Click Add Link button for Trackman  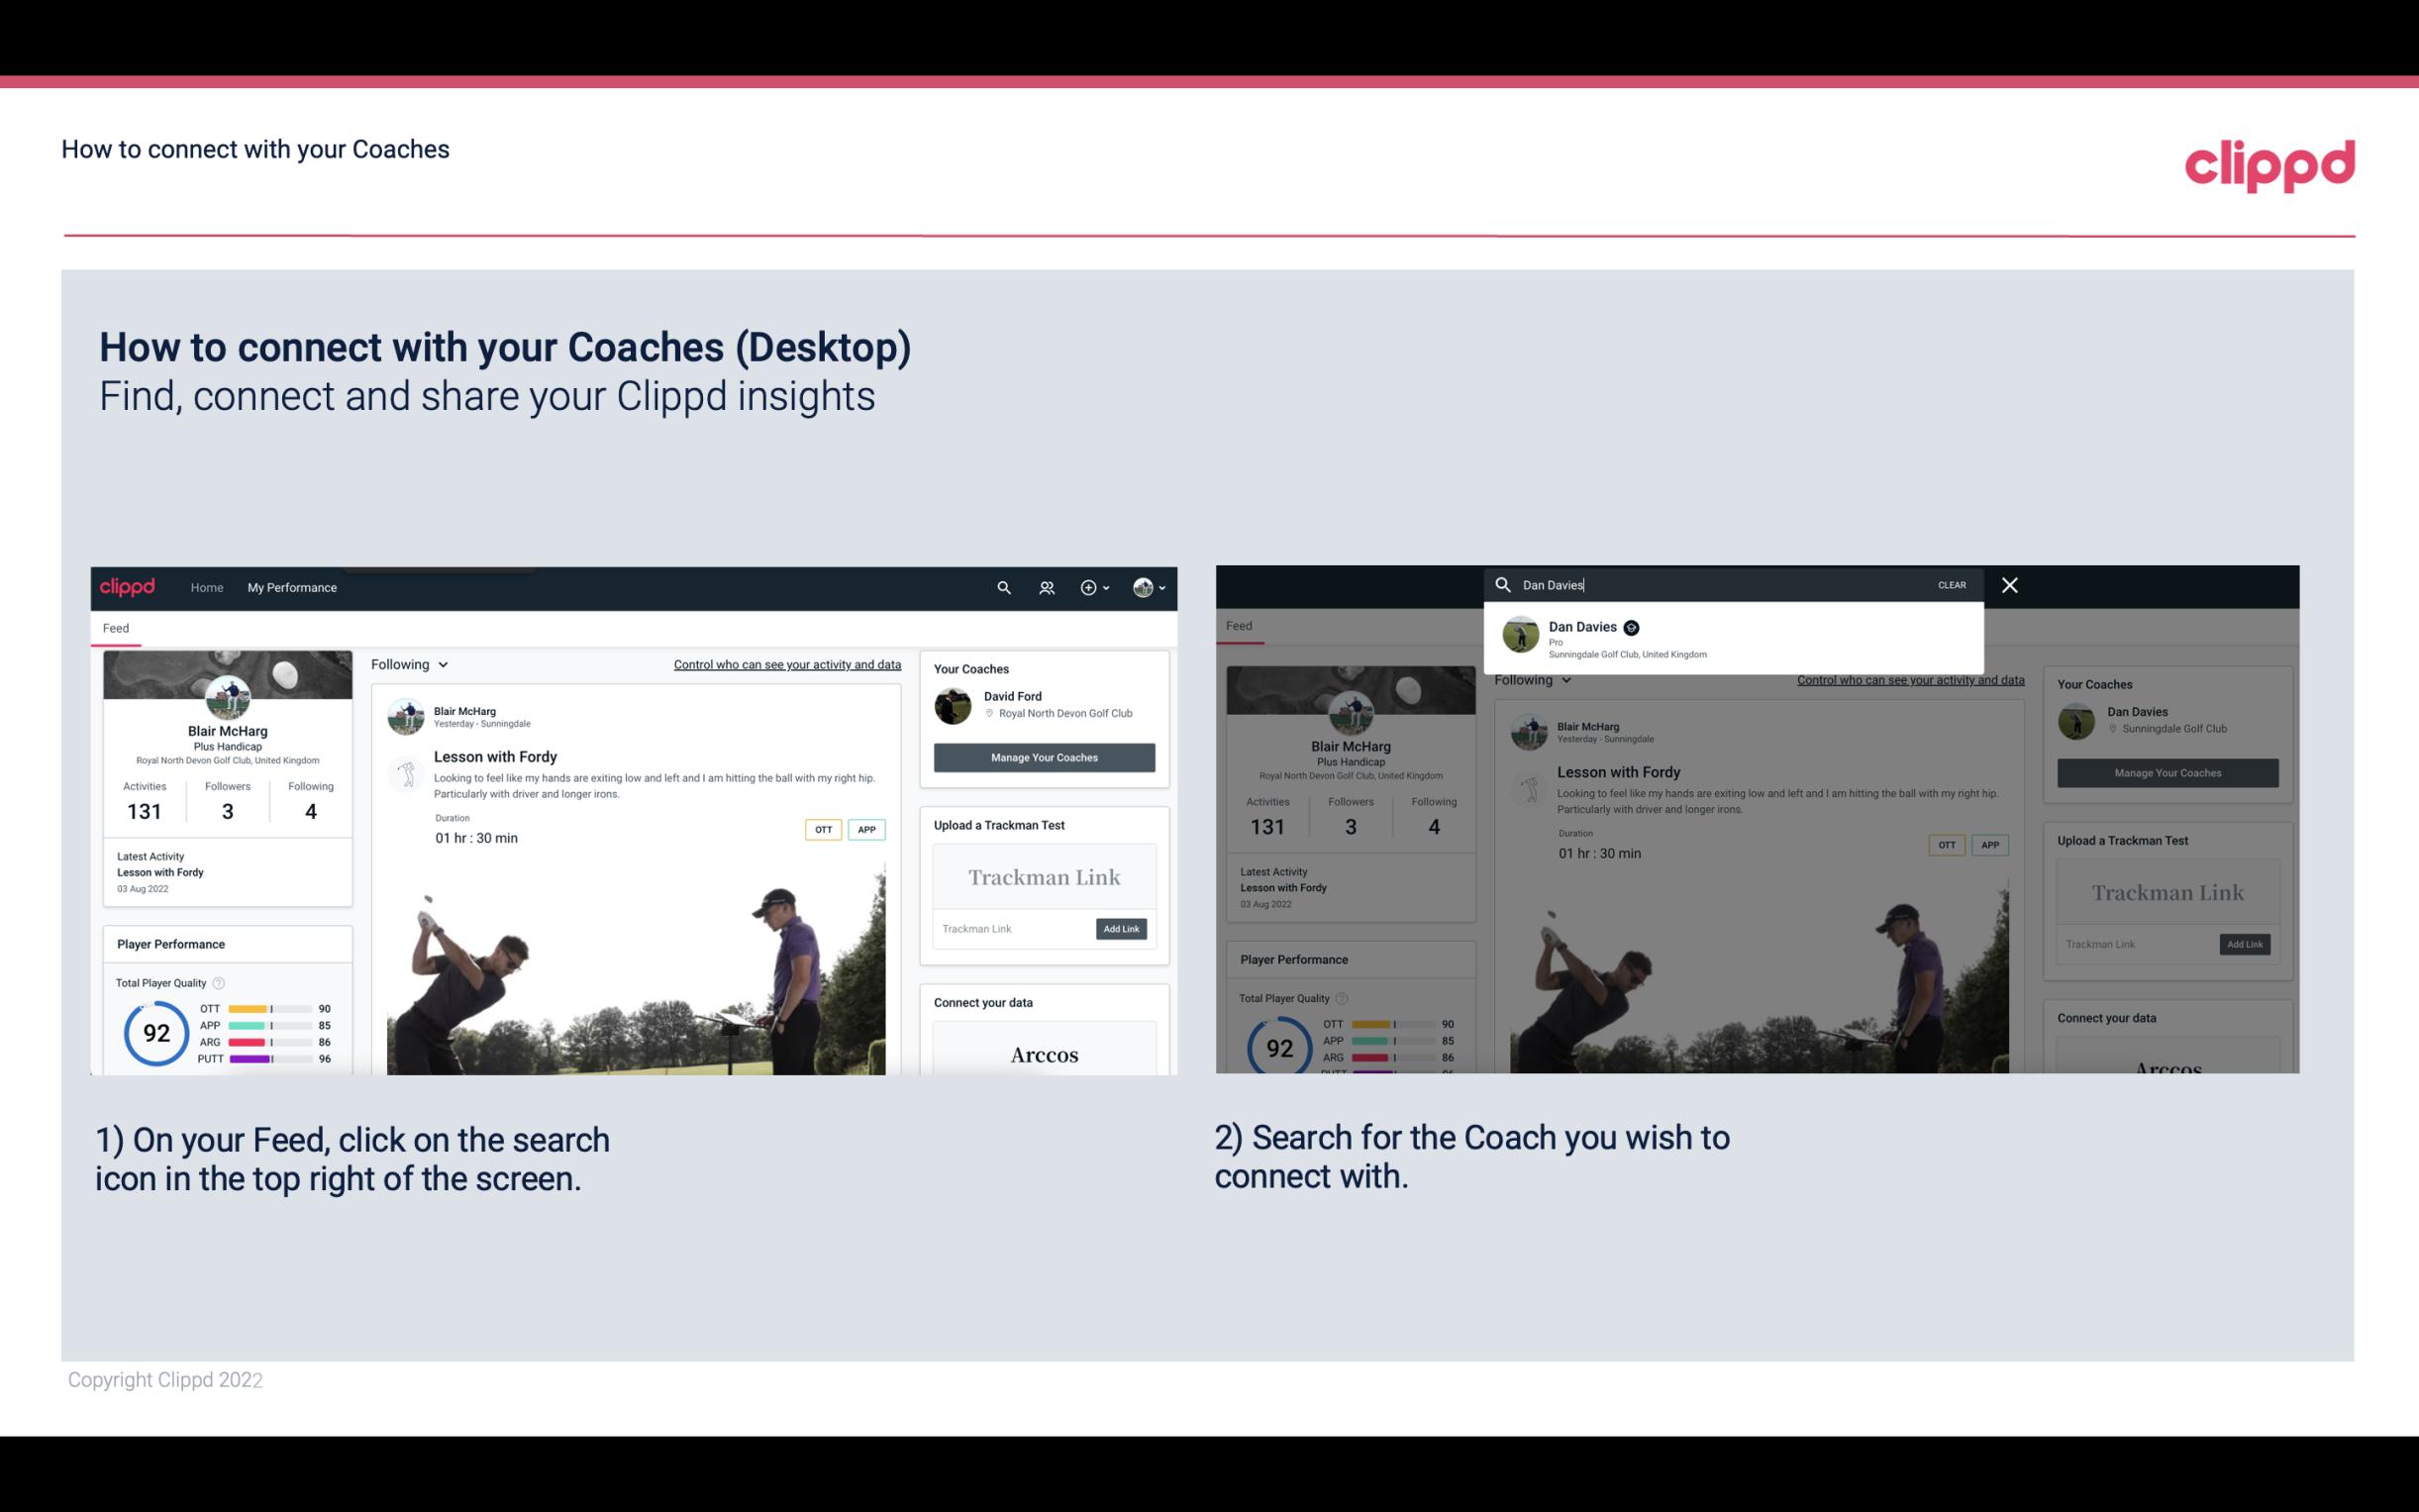click(x=1122, y=927)
